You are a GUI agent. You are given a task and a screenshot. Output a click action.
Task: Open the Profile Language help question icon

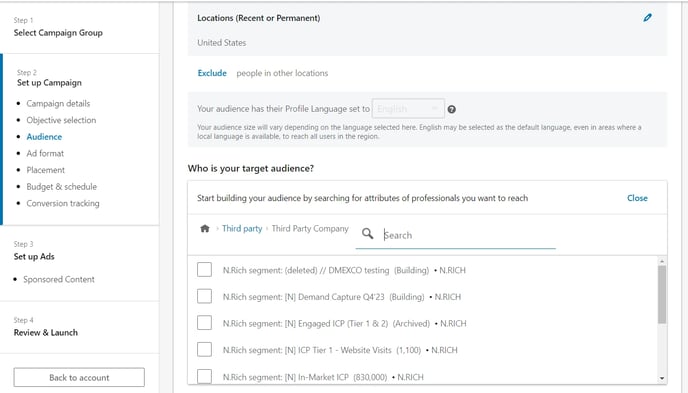[451, 109]
